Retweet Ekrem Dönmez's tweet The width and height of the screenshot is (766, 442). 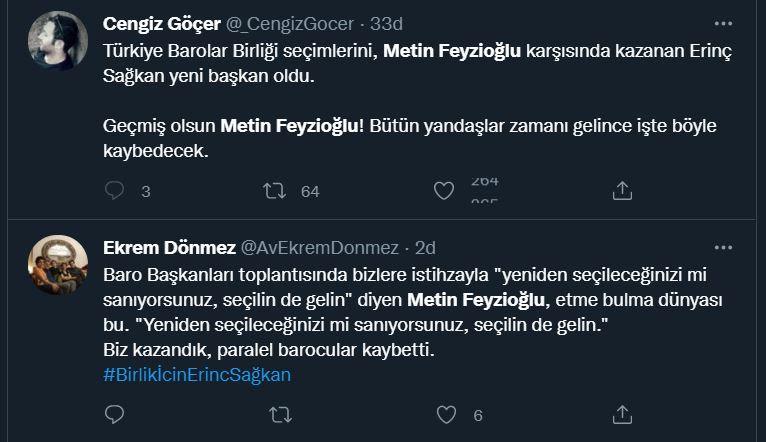(x=281, y=414)
